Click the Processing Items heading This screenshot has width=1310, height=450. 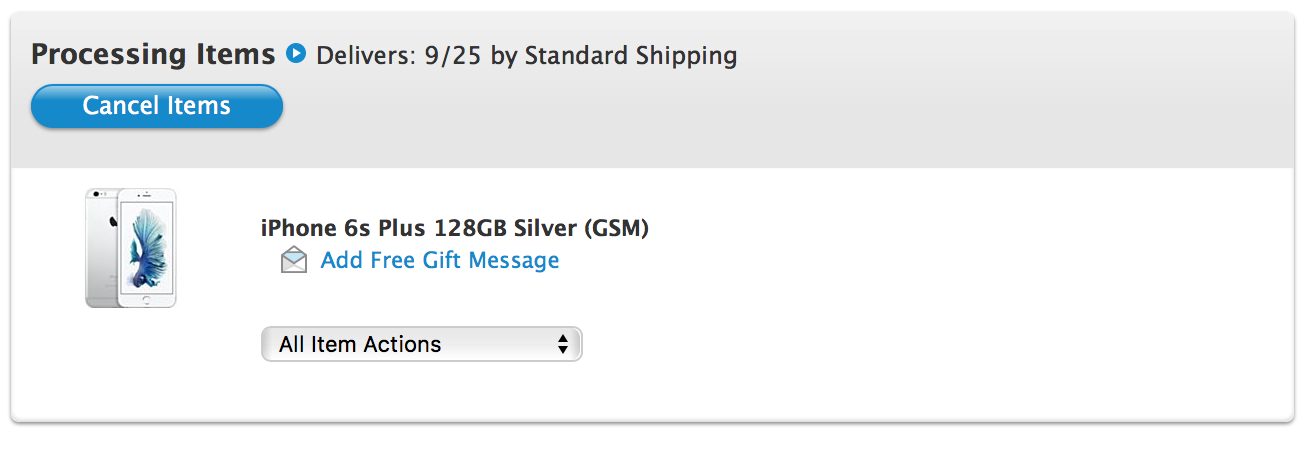point(153,54)
